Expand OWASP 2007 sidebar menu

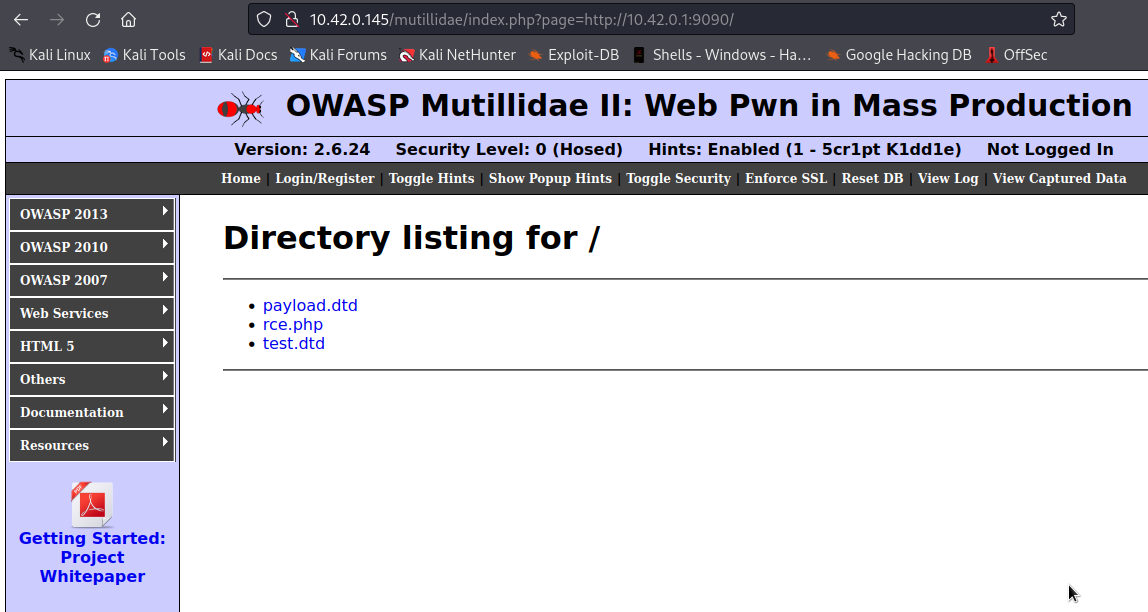pos(92,280)
